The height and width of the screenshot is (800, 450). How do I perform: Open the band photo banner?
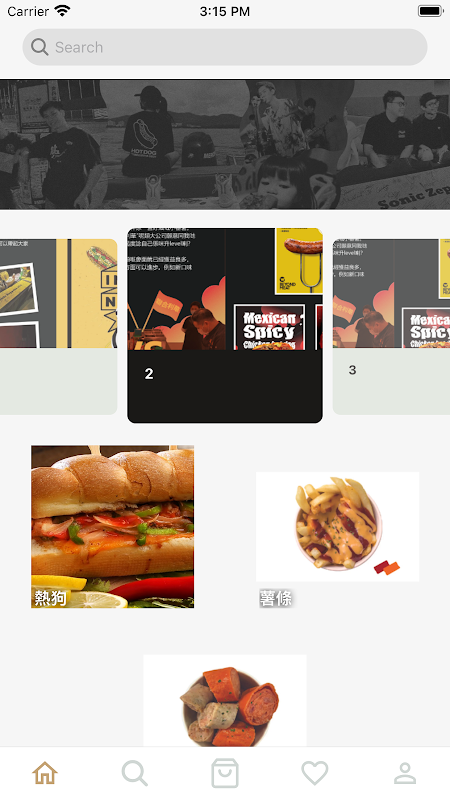[x=225, y=144]
